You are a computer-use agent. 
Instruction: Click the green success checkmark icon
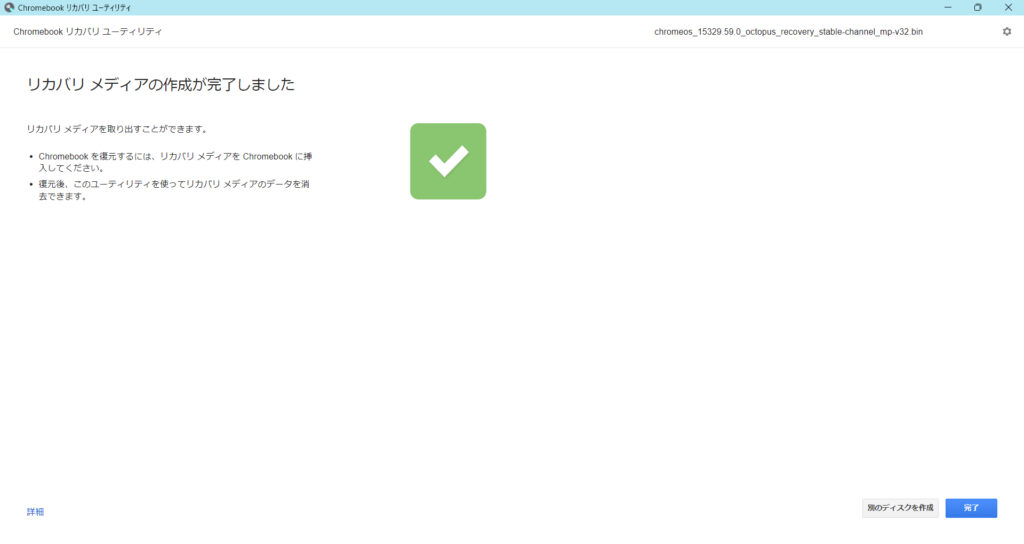click(x=448, y=161)
